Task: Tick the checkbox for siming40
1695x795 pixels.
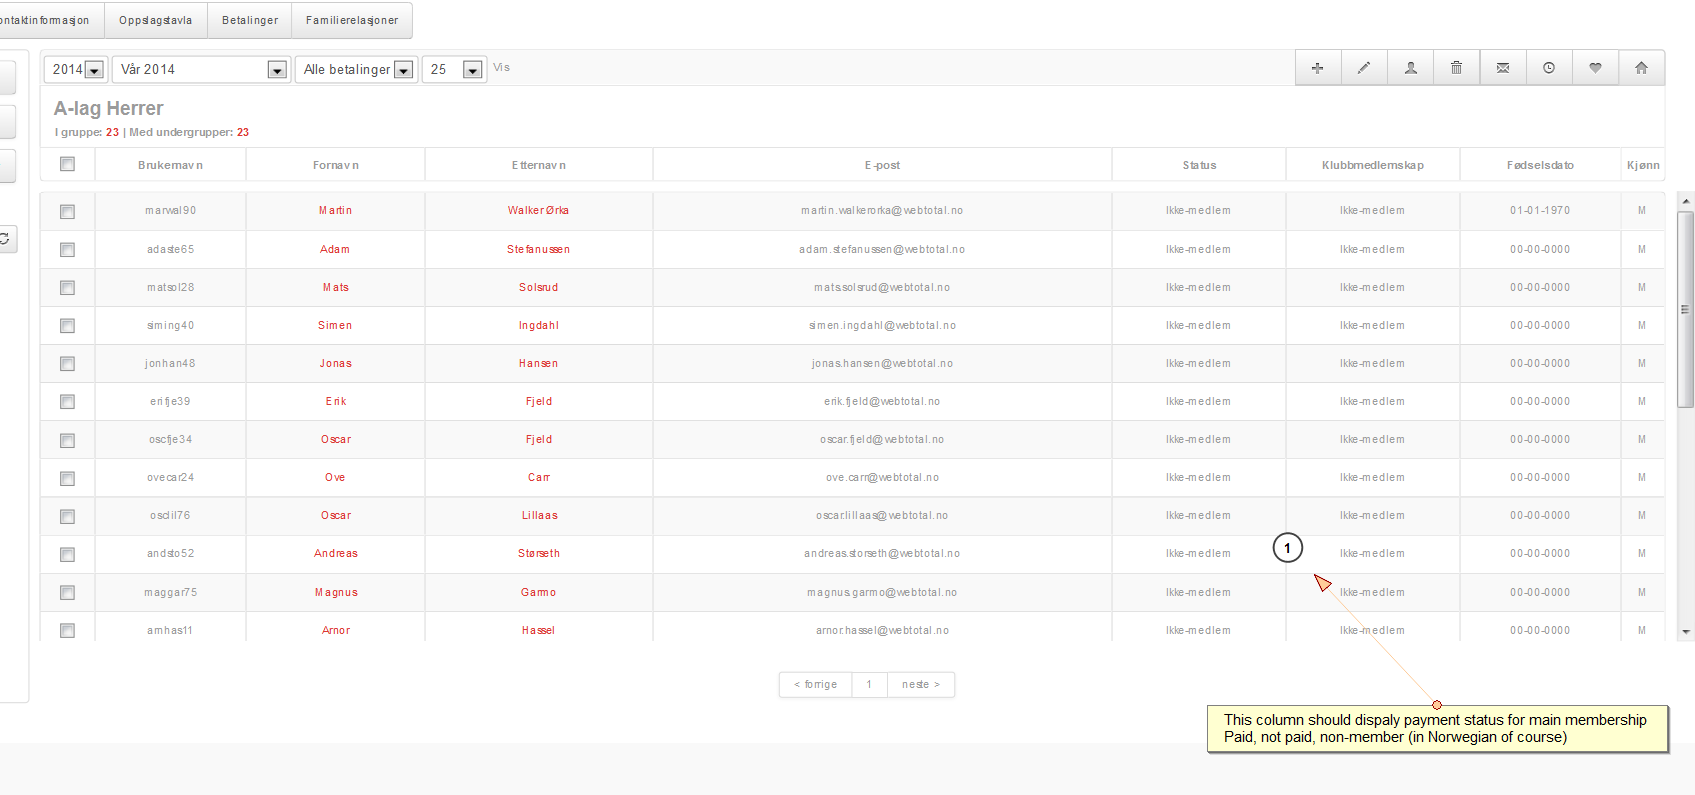Action: pos(67,325)
